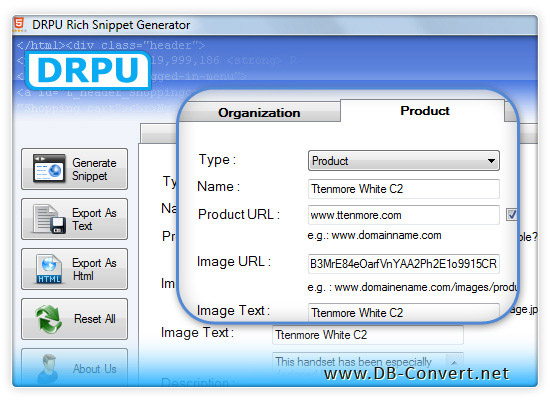Click the Product URL input field

[404, 215]
